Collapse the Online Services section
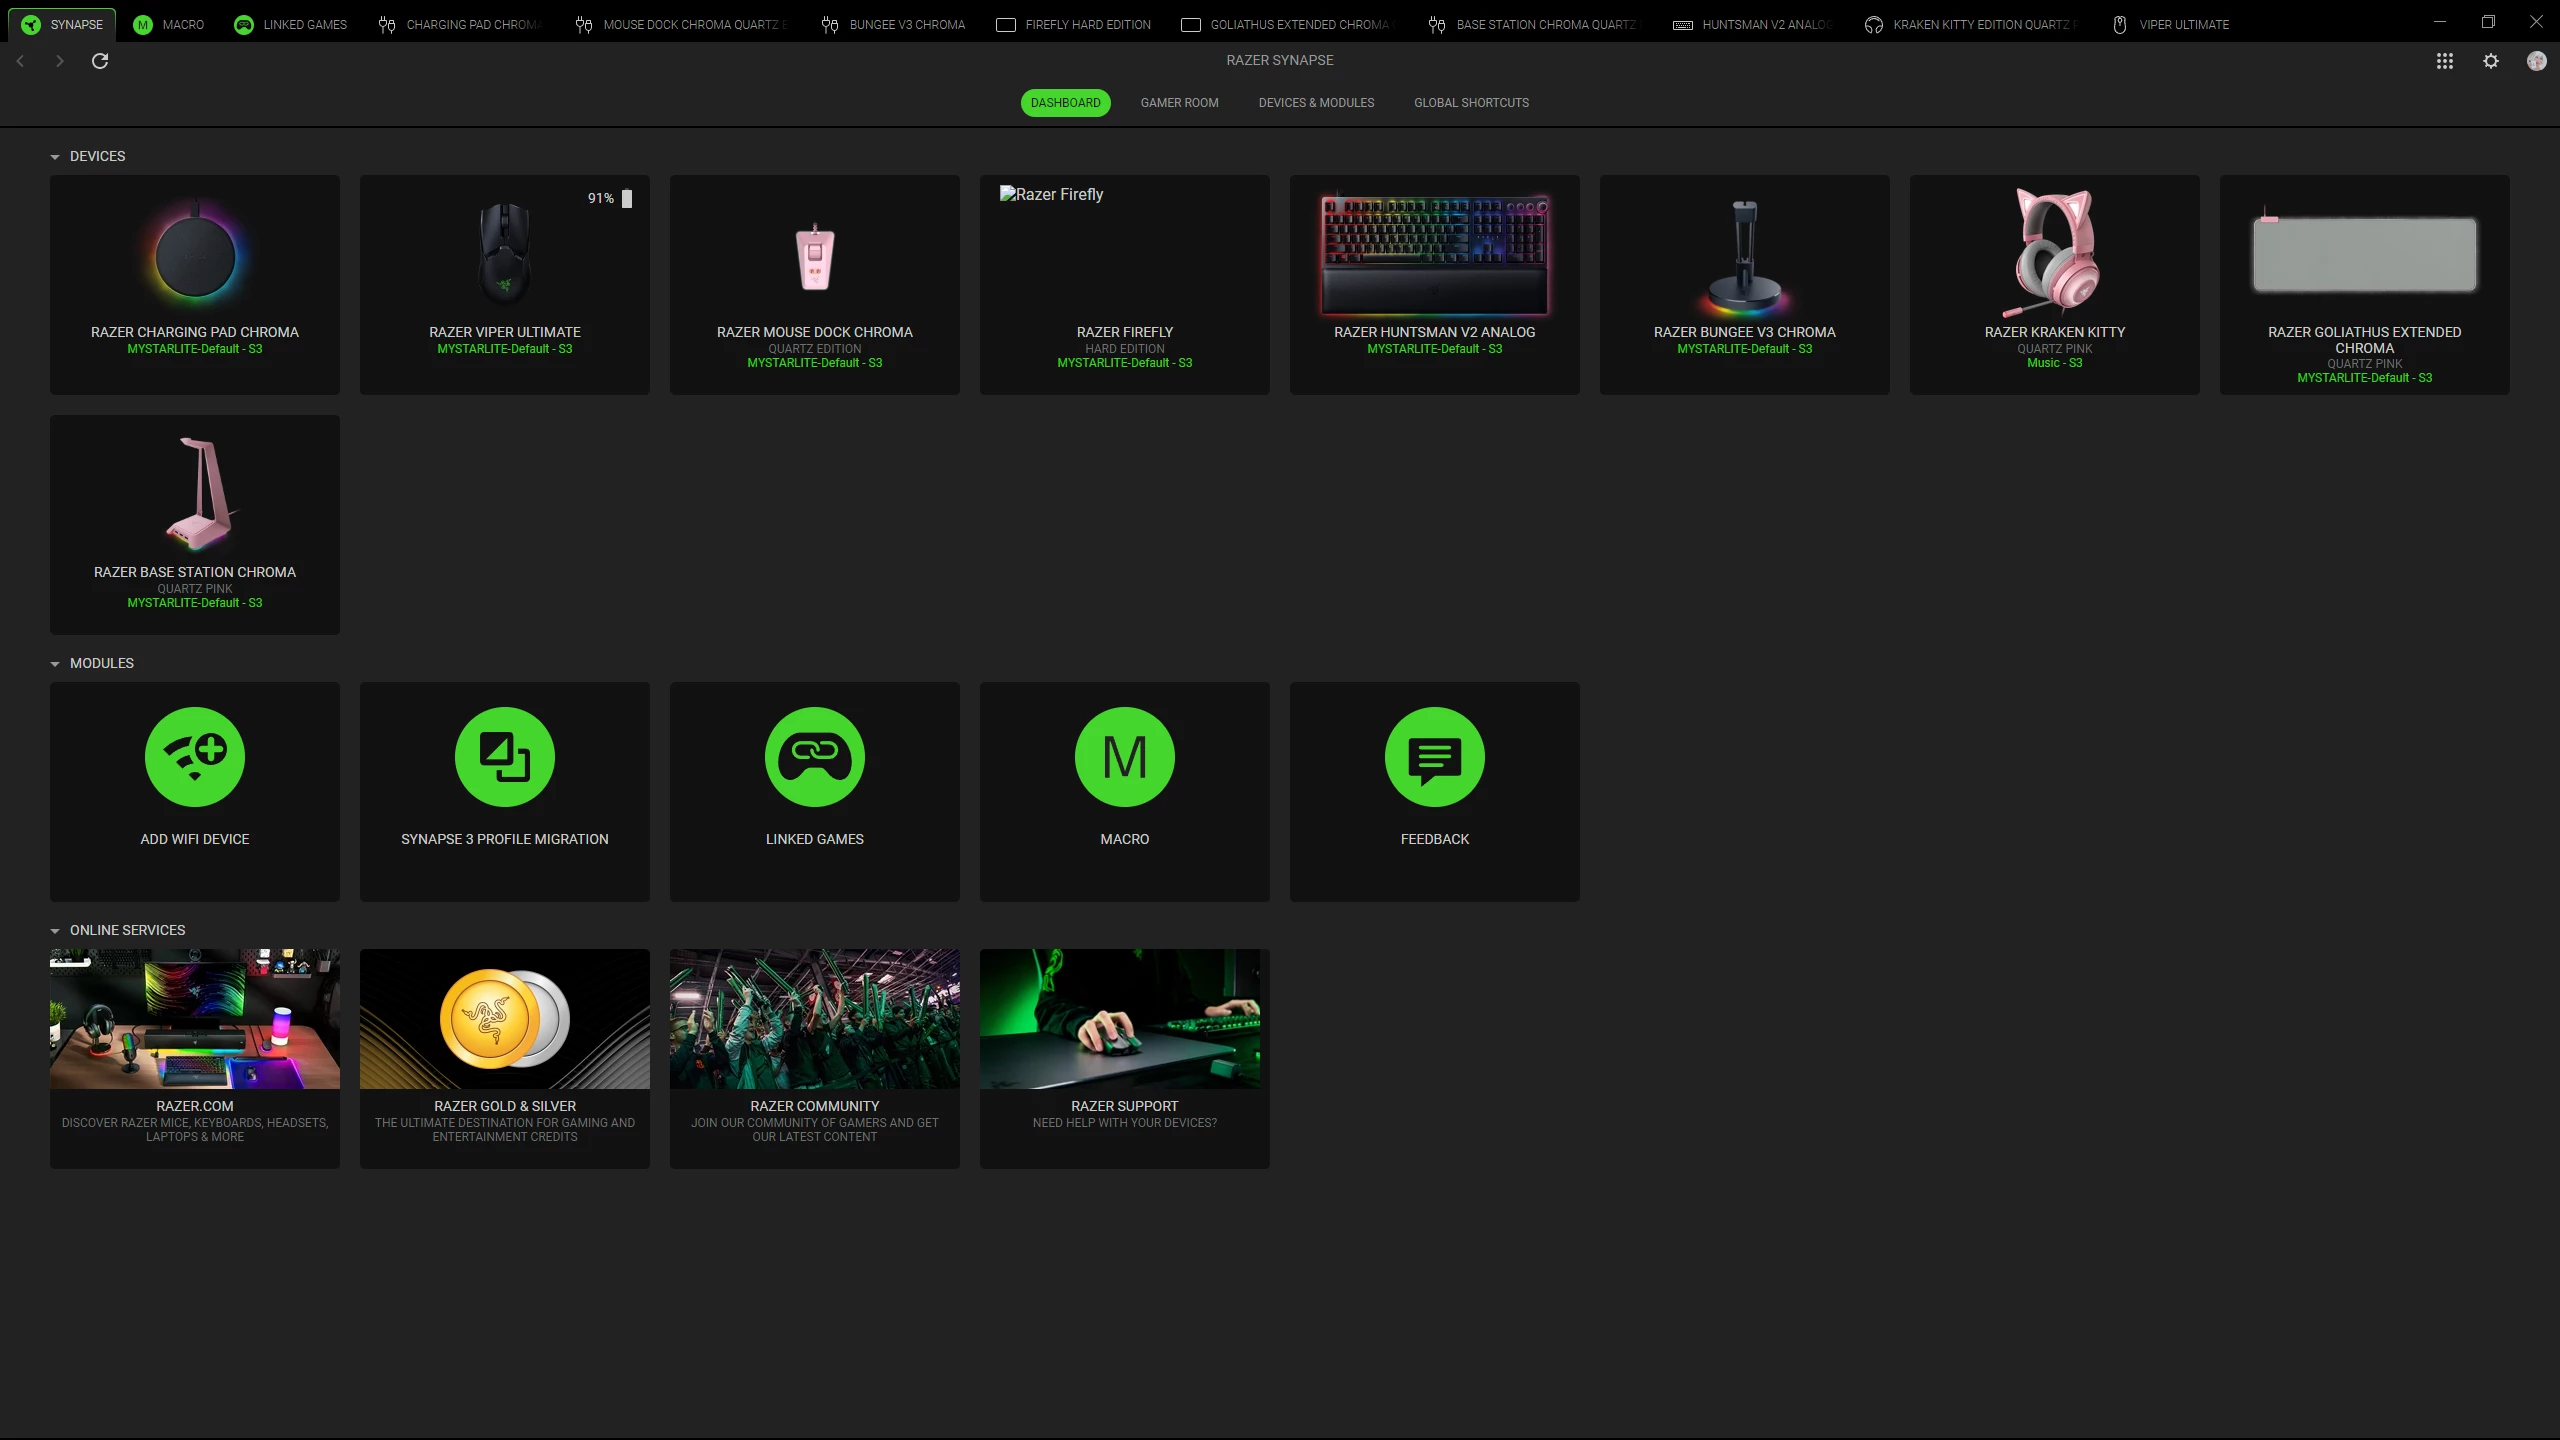The width and height of the screenshot is (2560, 1440). (x=55, y=931)
